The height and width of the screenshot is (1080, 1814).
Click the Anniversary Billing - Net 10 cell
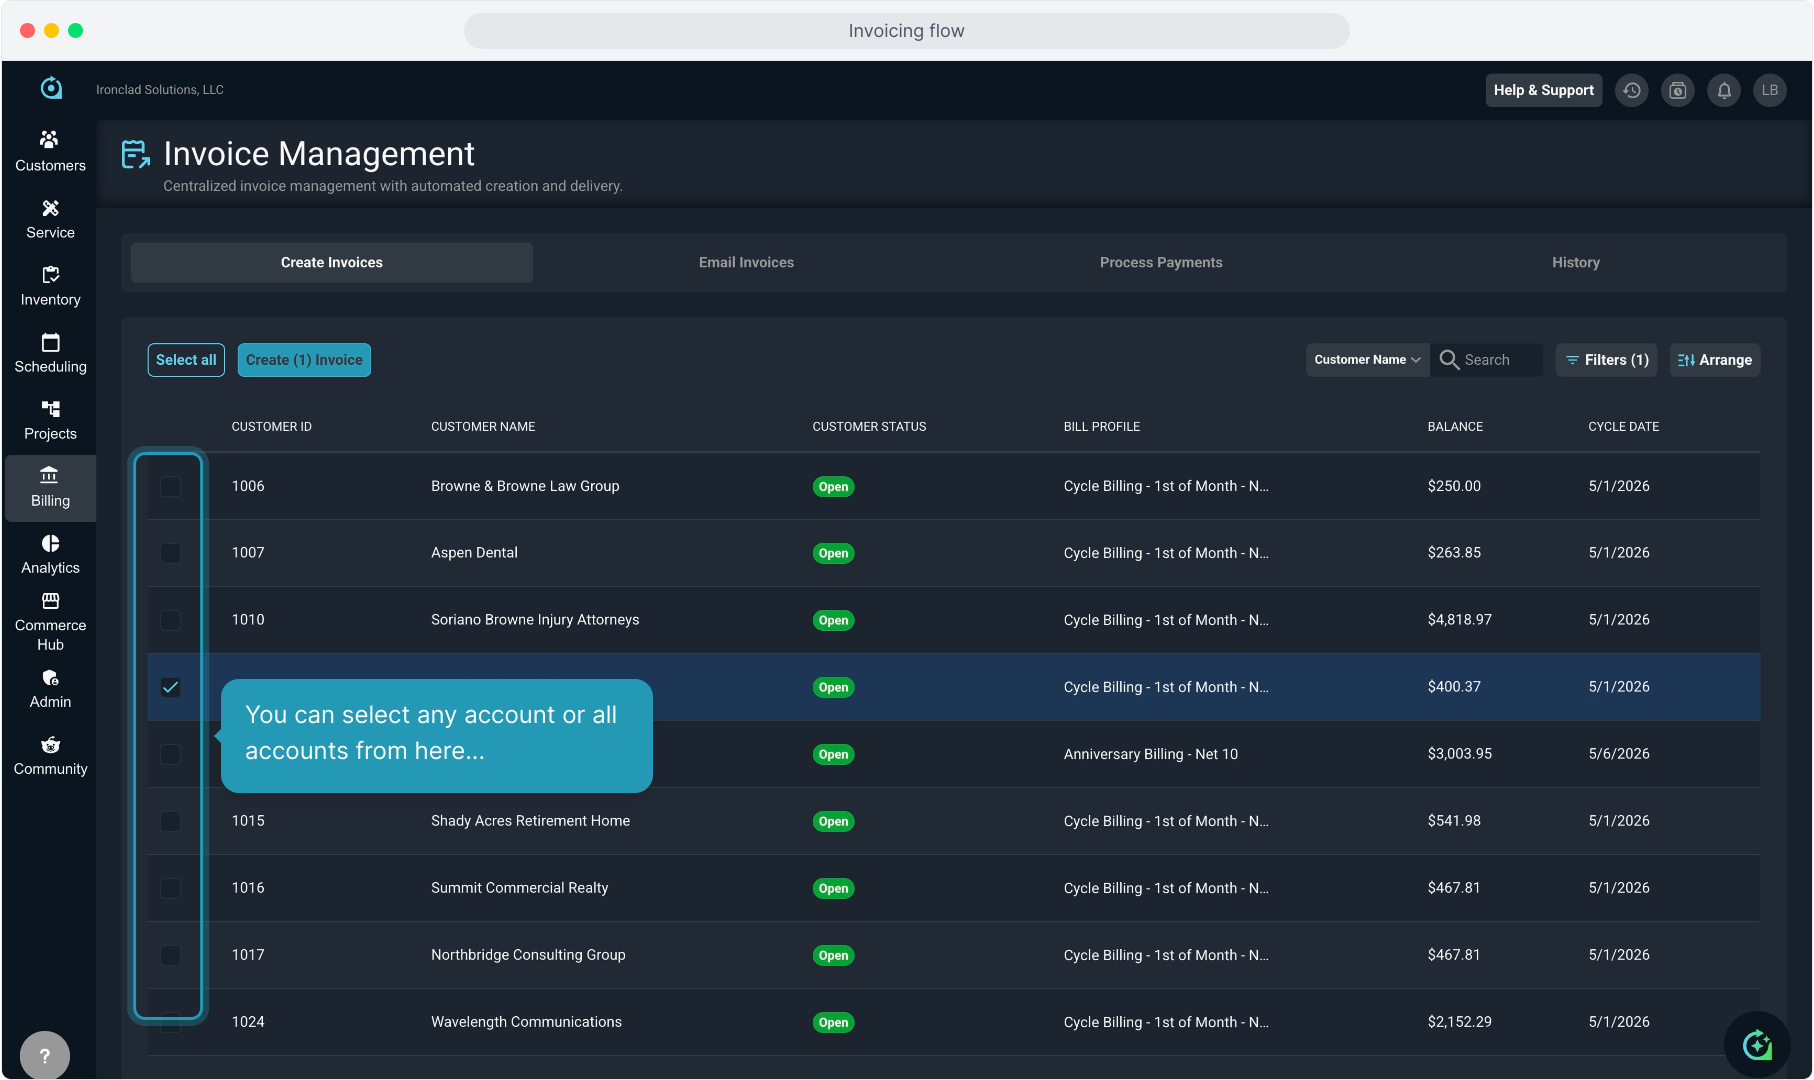click(1151, 754)
